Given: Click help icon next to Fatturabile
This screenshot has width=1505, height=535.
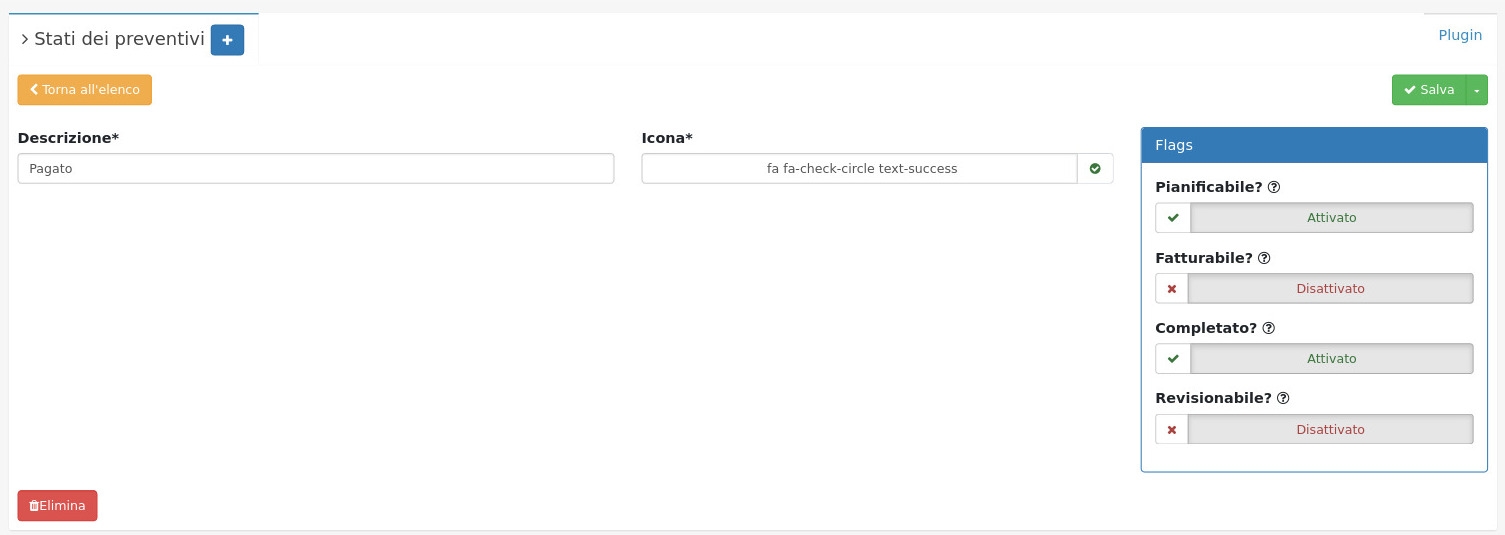Looking at the screenshot, I should click(x=1264, y=258).
